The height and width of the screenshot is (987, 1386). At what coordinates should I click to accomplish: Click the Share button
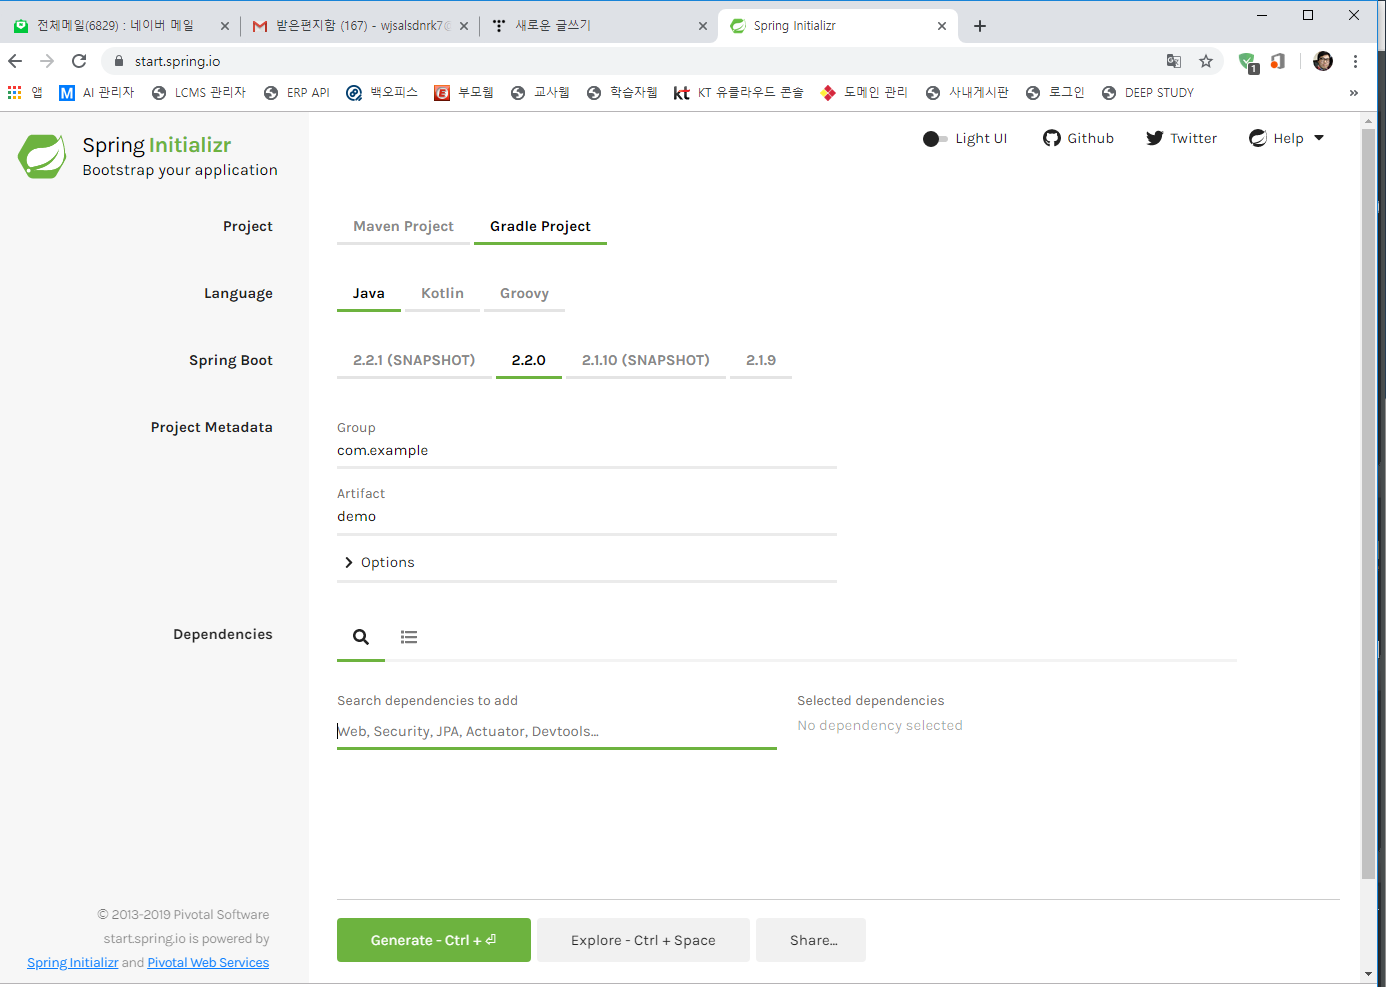click(x=811, y=940)
